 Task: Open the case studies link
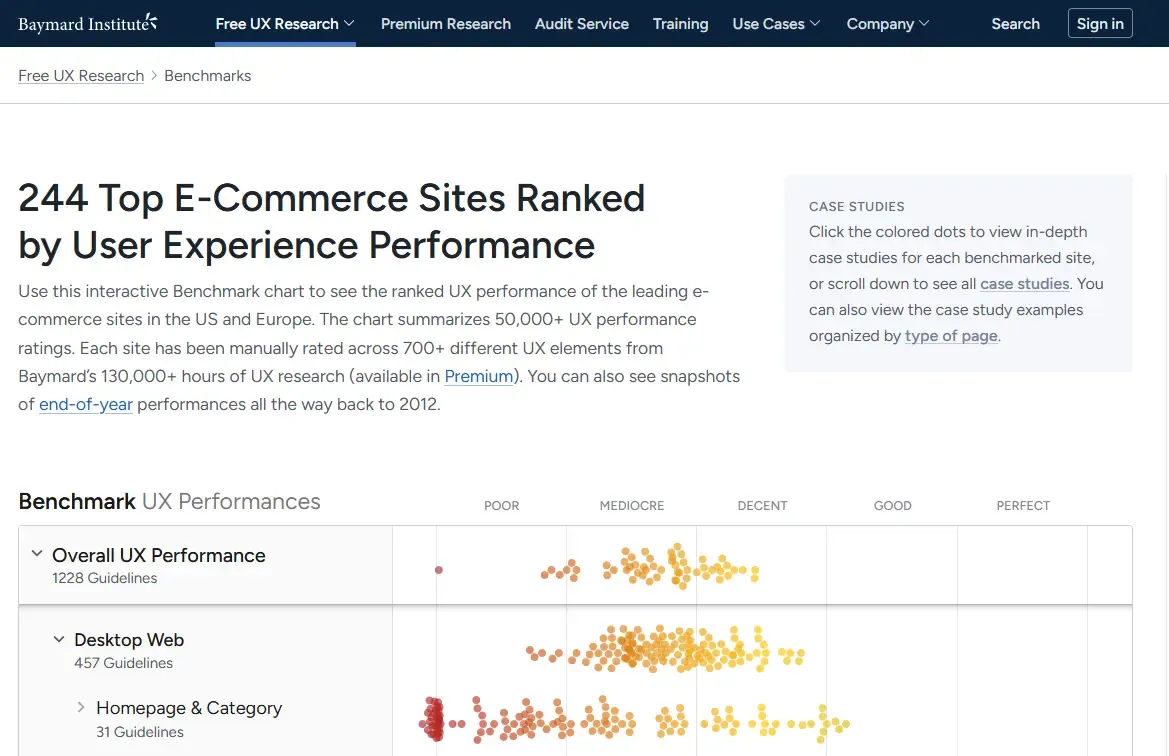pyautogui.click(x=1025, y=283)
